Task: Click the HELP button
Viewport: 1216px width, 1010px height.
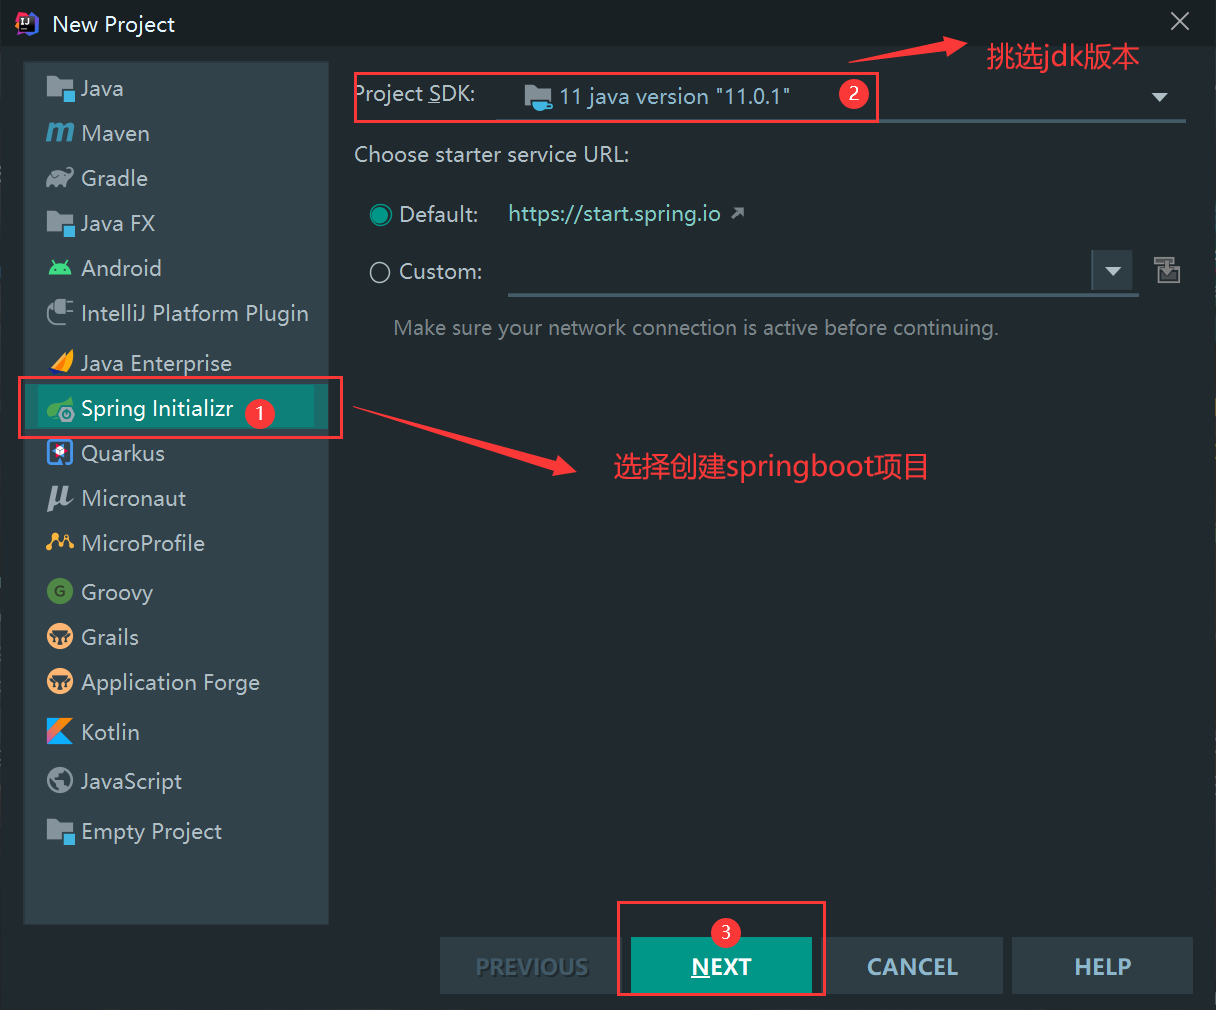Action: tap(1102, 966)
